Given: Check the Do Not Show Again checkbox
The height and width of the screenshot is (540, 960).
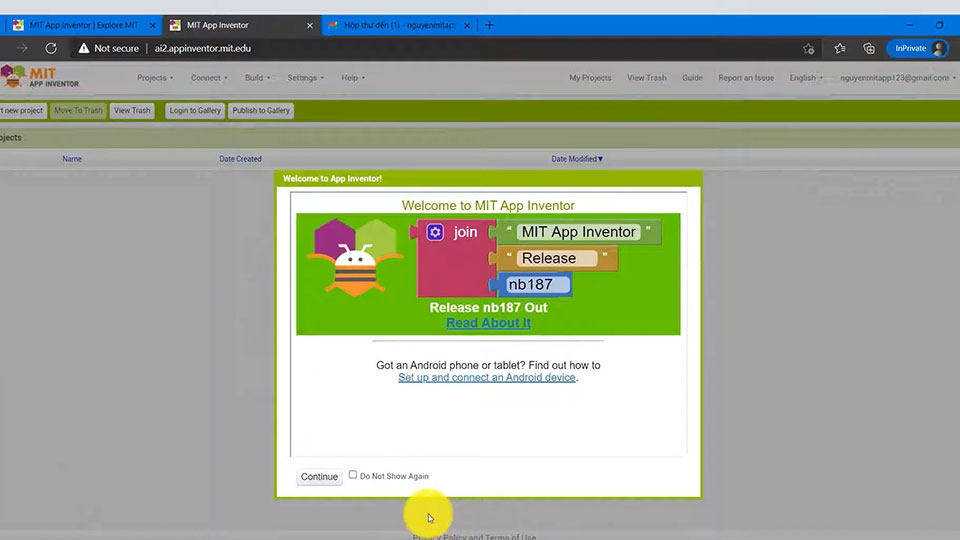Looking at the screenshot, I should pyautogui.click(x=353, y=474).
